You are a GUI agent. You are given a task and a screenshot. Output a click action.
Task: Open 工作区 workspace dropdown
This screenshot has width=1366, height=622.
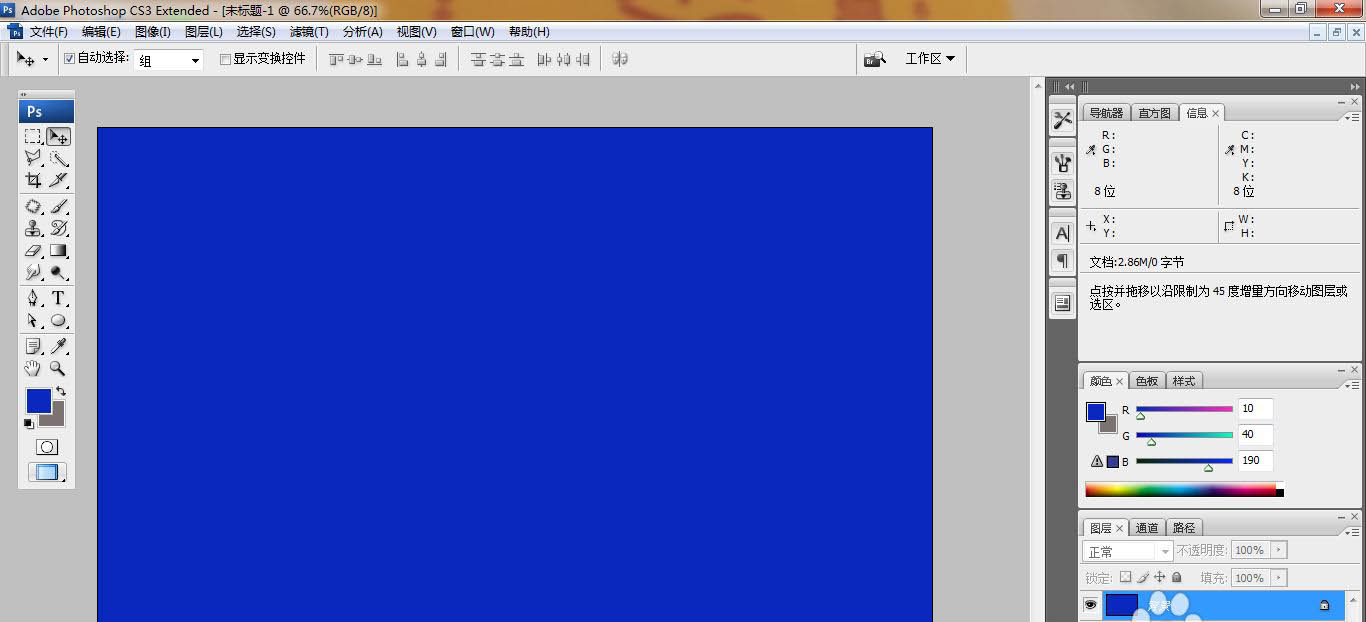point(930,59)
